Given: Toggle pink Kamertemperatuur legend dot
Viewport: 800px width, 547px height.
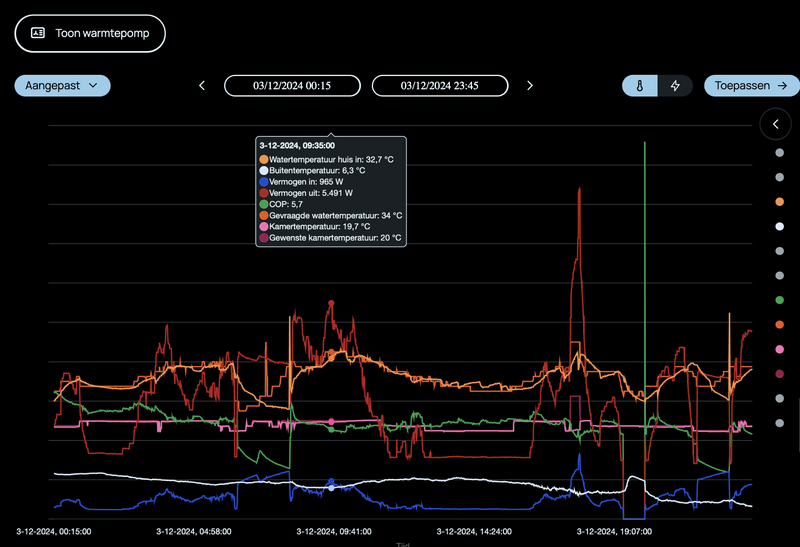Looking at the screenshot, I should 780,349.
